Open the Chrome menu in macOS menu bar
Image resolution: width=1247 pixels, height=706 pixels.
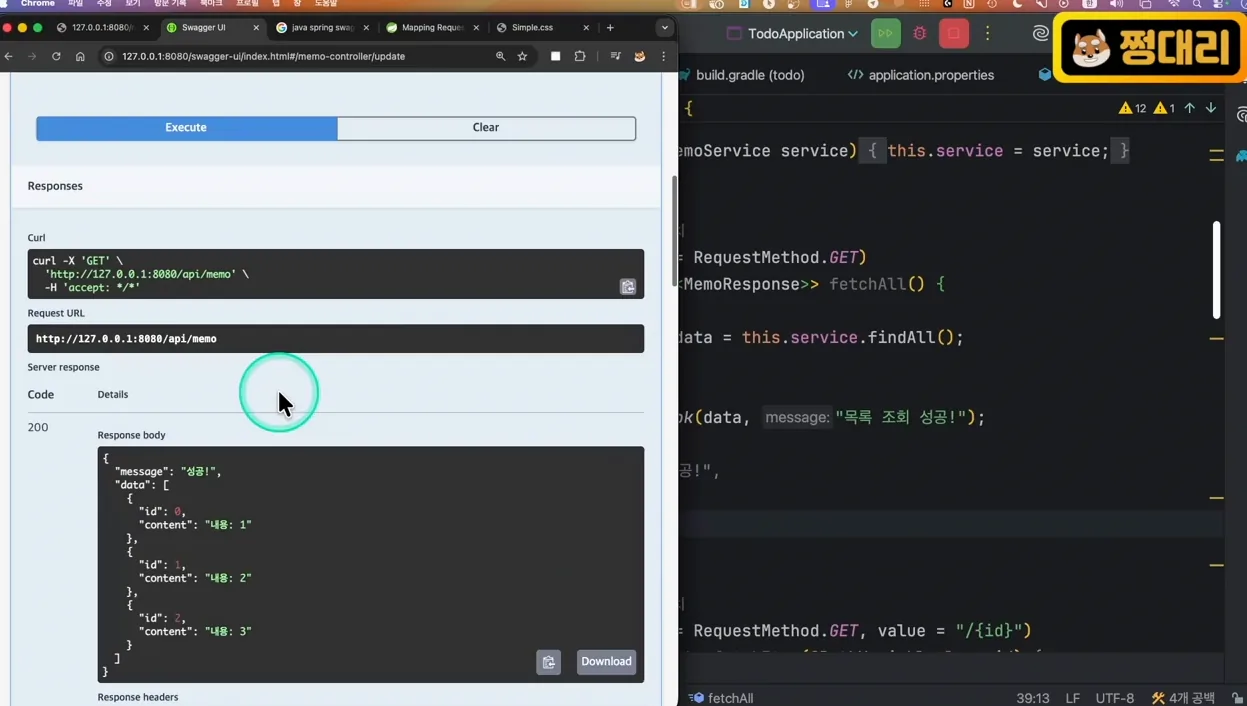coord(38,4)
